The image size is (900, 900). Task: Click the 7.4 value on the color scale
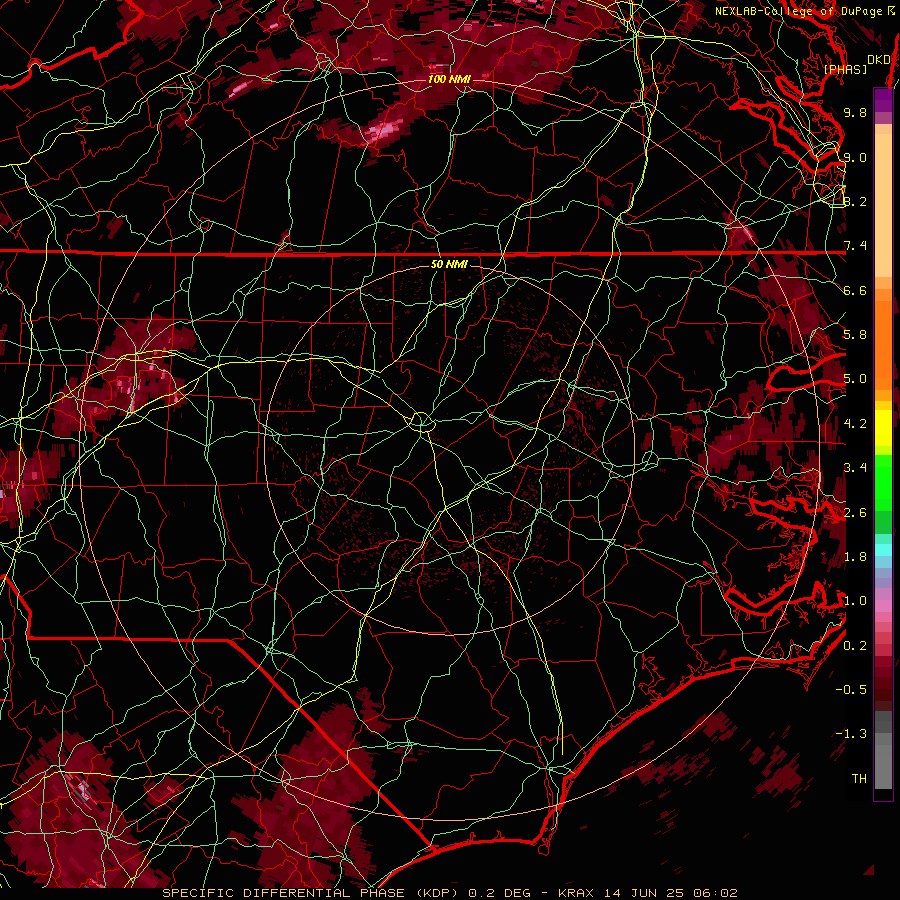coord(855,246)
